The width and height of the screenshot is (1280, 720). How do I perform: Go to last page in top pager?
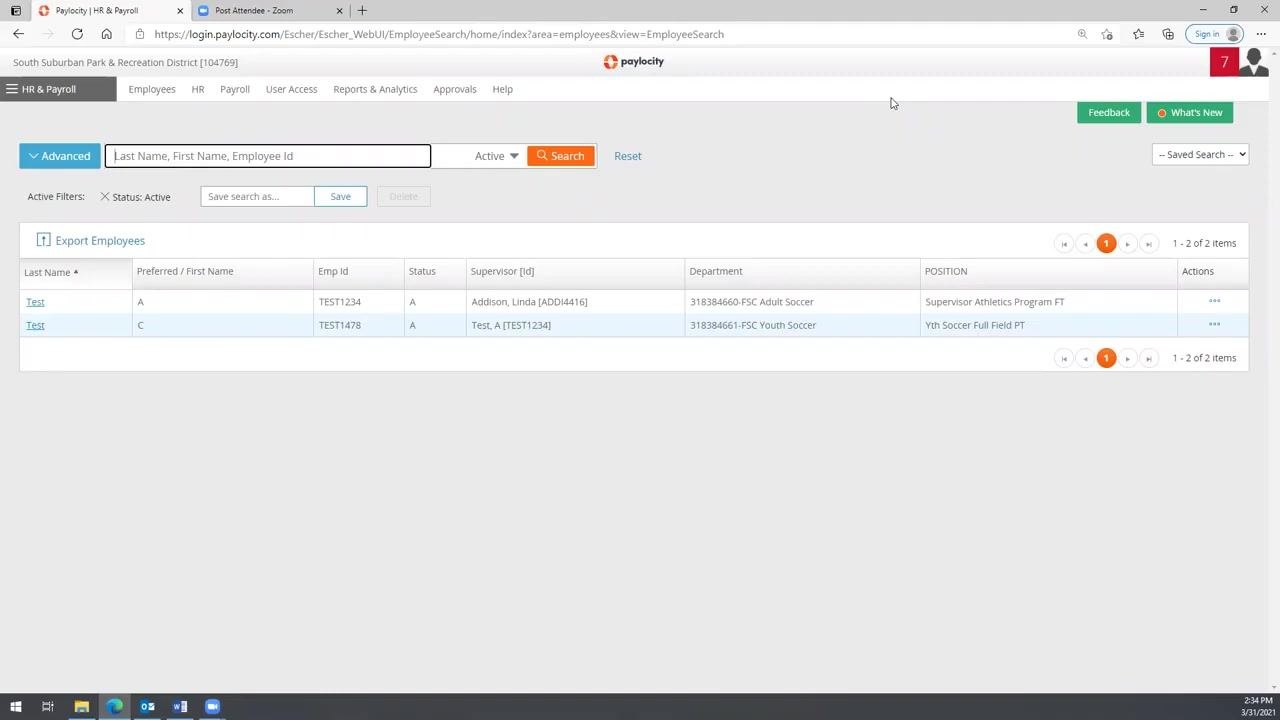pyautogui.click(x=1148, y=243)
